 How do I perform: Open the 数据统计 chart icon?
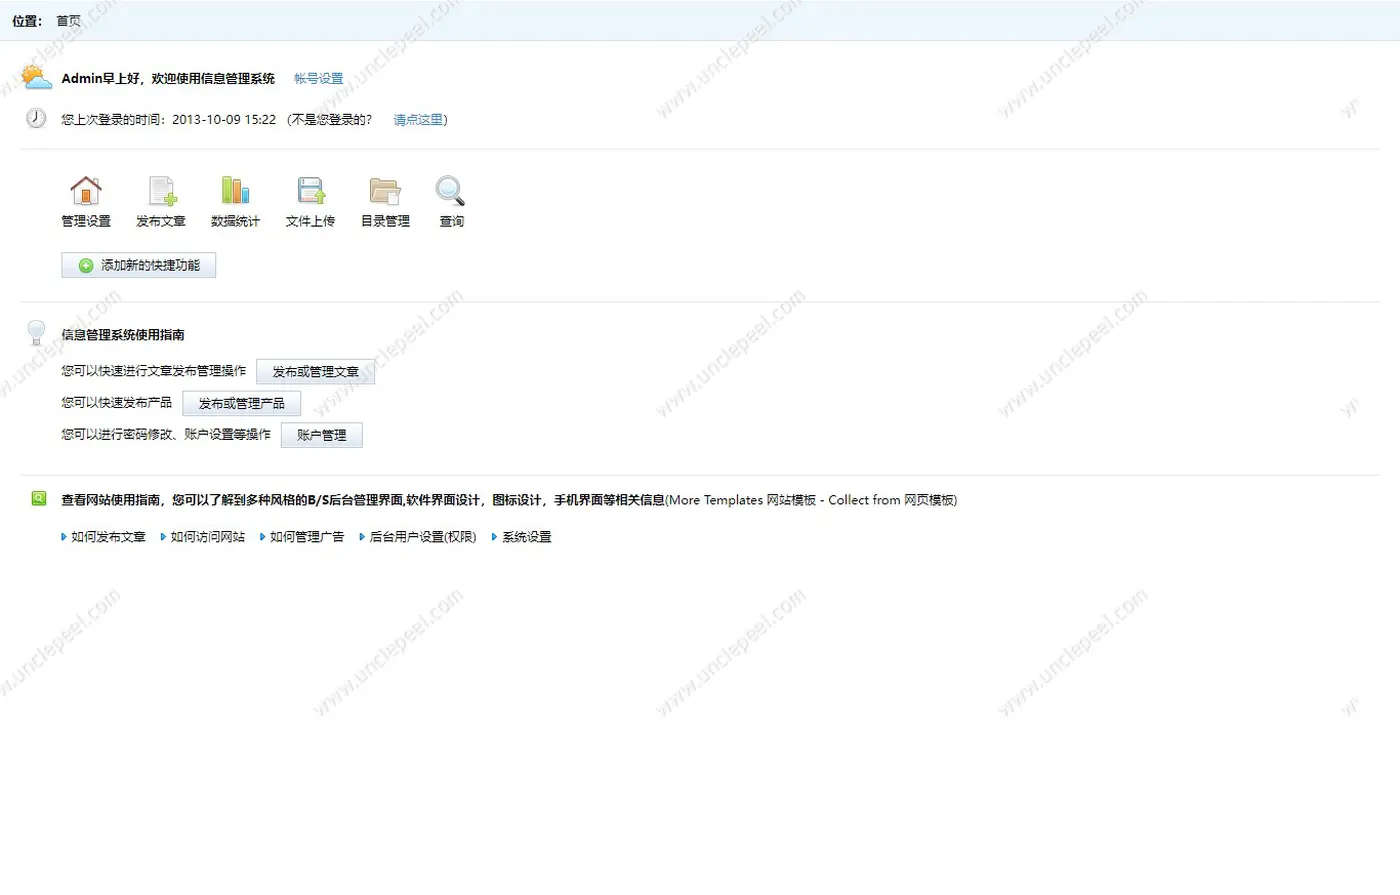pyautogui.click(x=235, y=190)
